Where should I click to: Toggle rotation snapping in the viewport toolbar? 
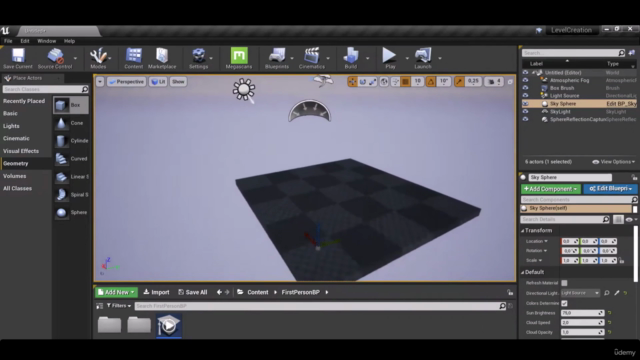(x=431, y=82)
